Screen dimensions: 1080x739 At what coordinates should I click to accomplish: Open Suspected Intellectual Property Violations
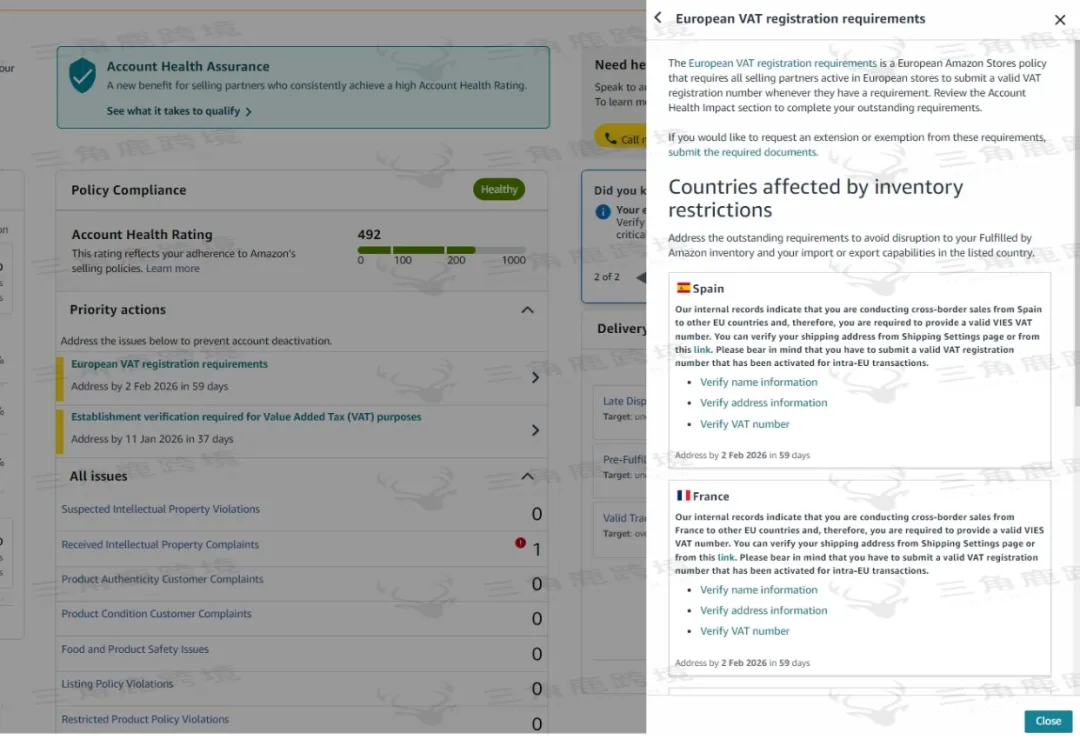[160, 509]
